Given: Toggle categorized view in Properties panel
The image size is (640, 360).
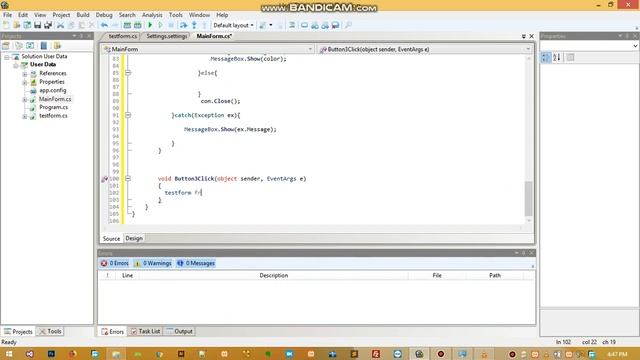Looking at the screenshot, I should [x=546, y=58].
